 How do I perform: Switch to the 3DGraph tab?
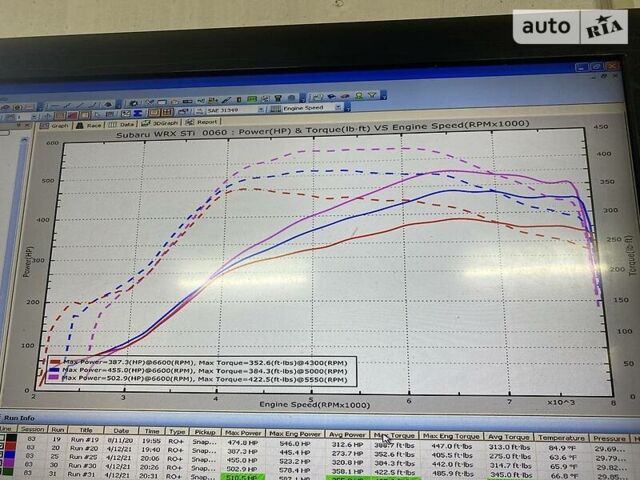pos(160,123)
